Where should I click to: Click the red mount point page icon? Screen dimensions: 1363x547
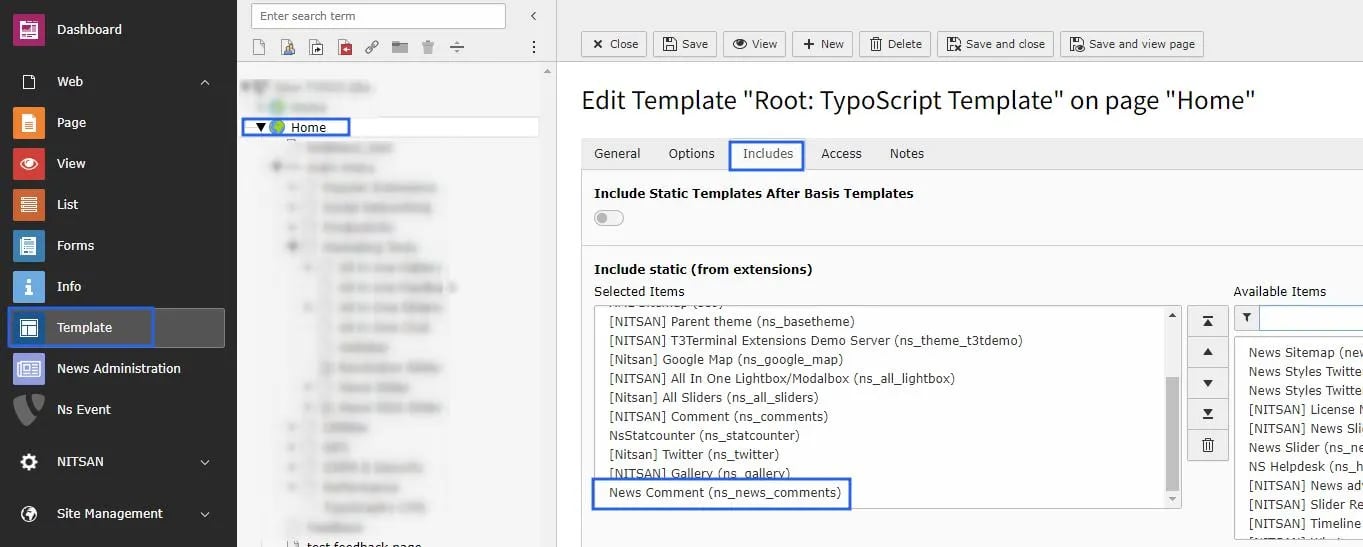tap(345, 47)
